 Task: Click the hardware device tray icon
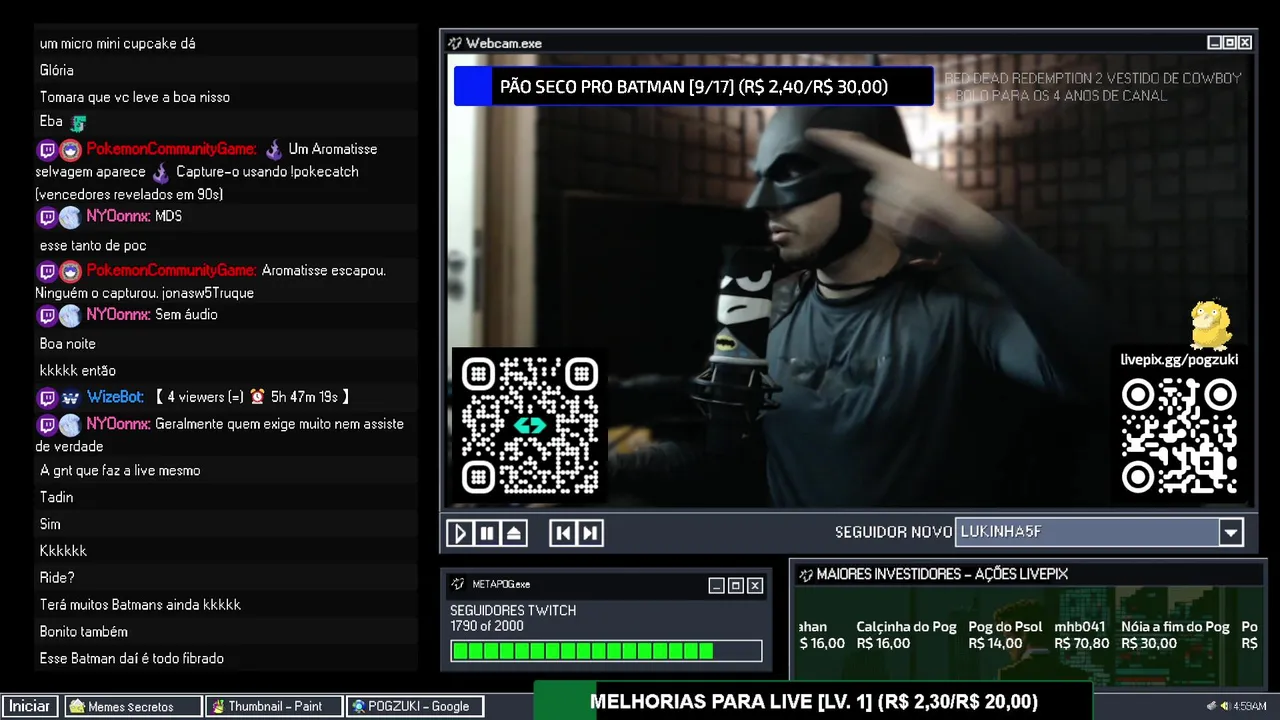1211,706
